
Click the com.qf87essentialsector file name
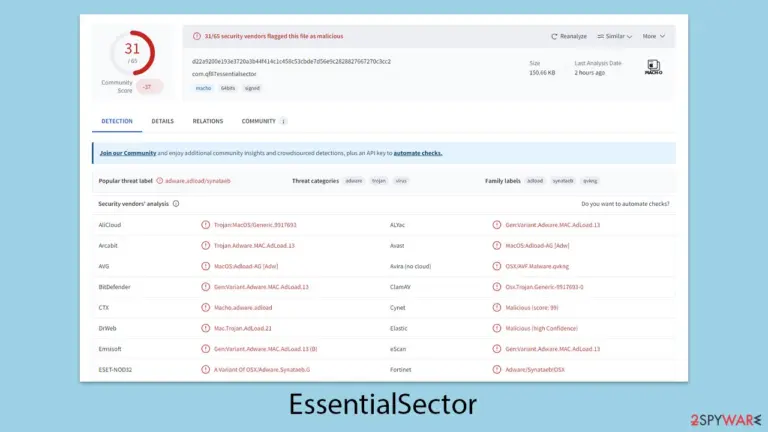(224, 74)
